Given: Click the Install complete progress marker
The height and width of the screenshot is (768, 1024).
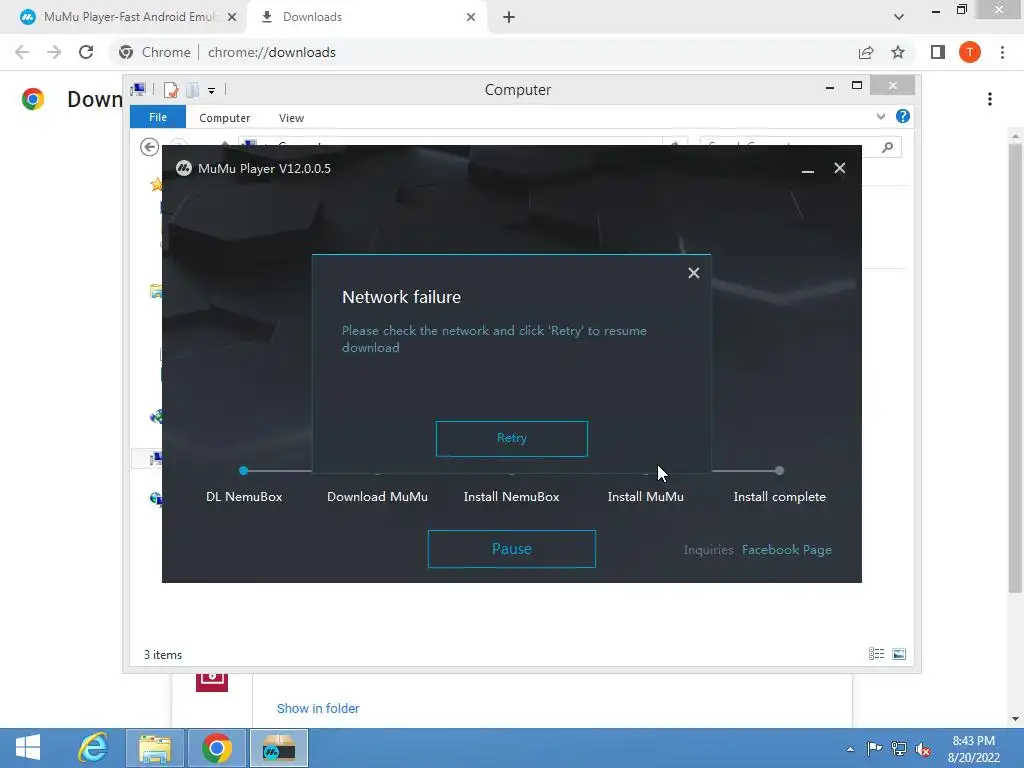Looking at the screenshot, I should click(x=779, y=470).
